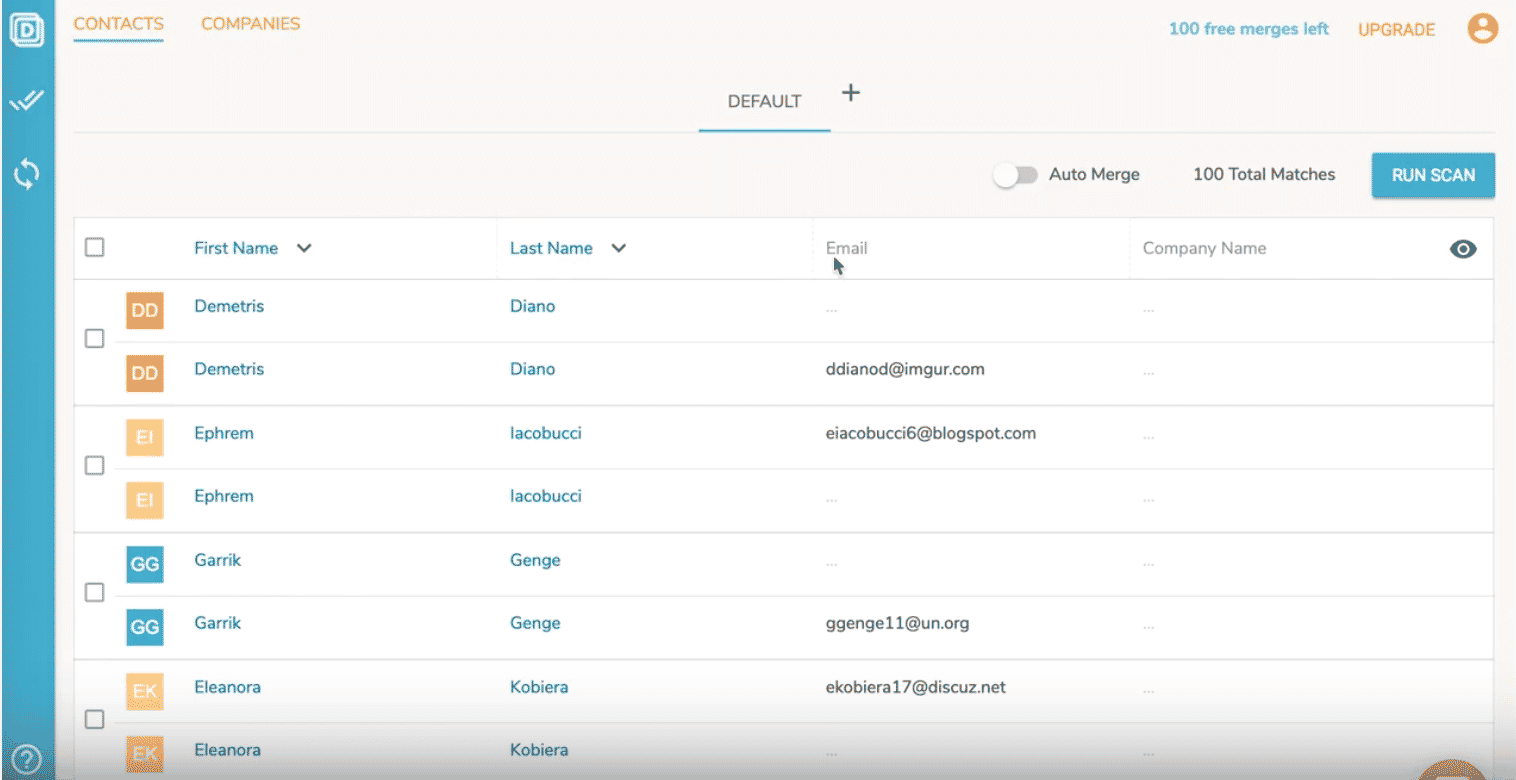1516x780 pixels.
Task: Click Iacobucci in the row with eiacobucci6@blogspot.com
Action: (546, 433)
